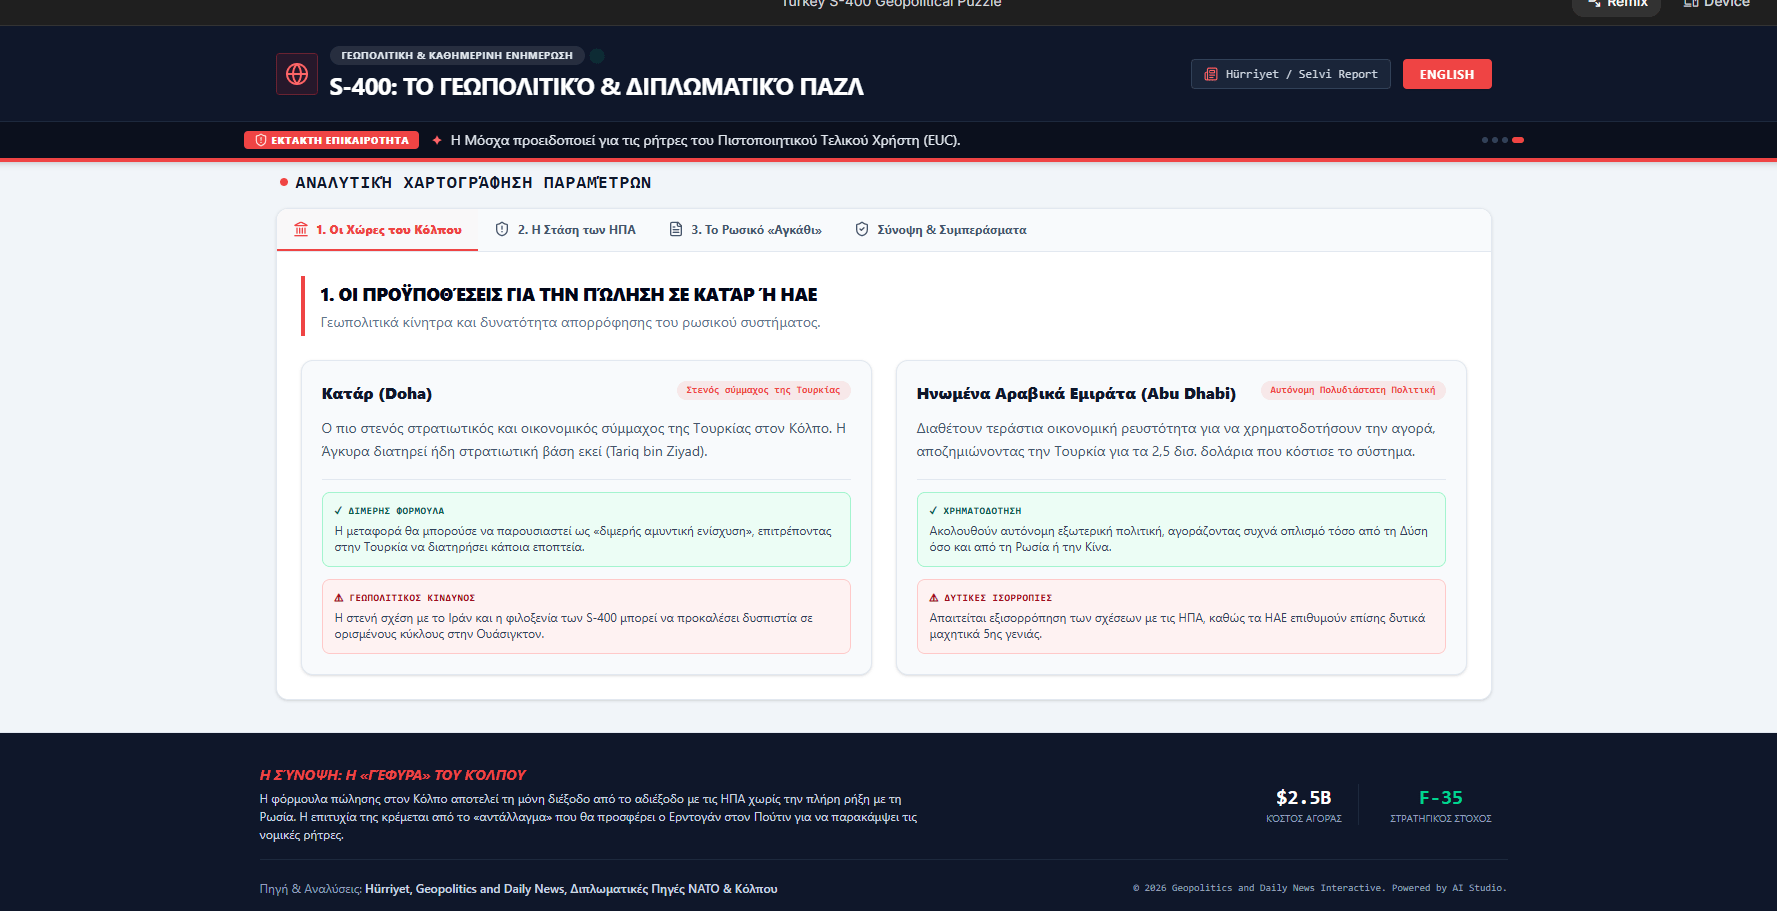
Task: Click the checkmark icon next to ΔΙΜΕΡΗΣ ΦΟΡΜΟΥΛΑ
Action: click(338, 510)
